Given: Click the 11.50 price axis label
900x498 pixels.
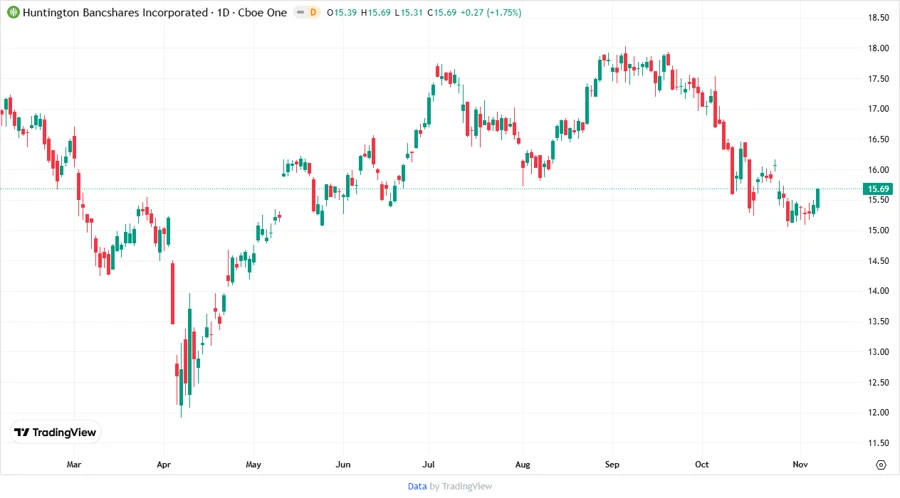Looking at the screenshot, I should coord(878,443).
